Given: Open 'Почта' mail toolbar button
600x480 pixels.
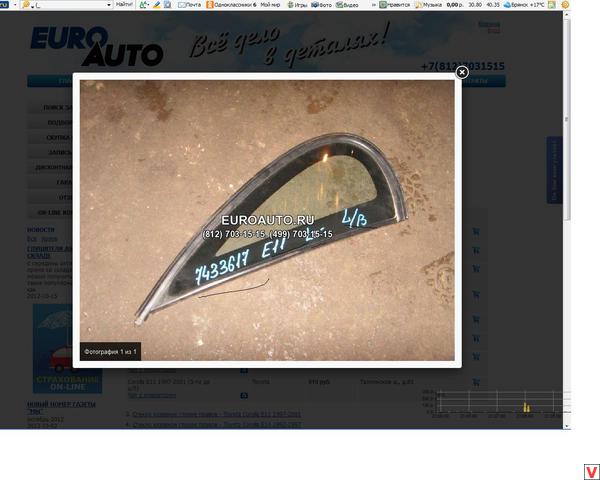Looking at the screenshot, I should point(189,5).
